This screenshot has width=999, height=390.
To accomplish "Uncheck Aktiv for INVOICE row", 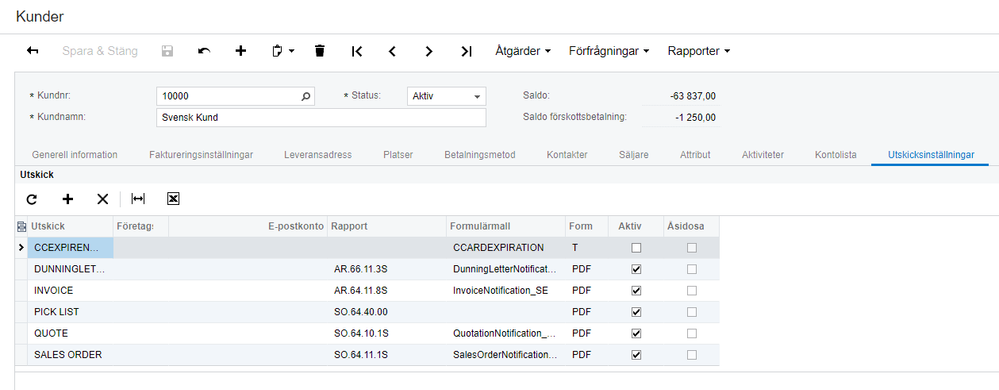I will 636,291.
